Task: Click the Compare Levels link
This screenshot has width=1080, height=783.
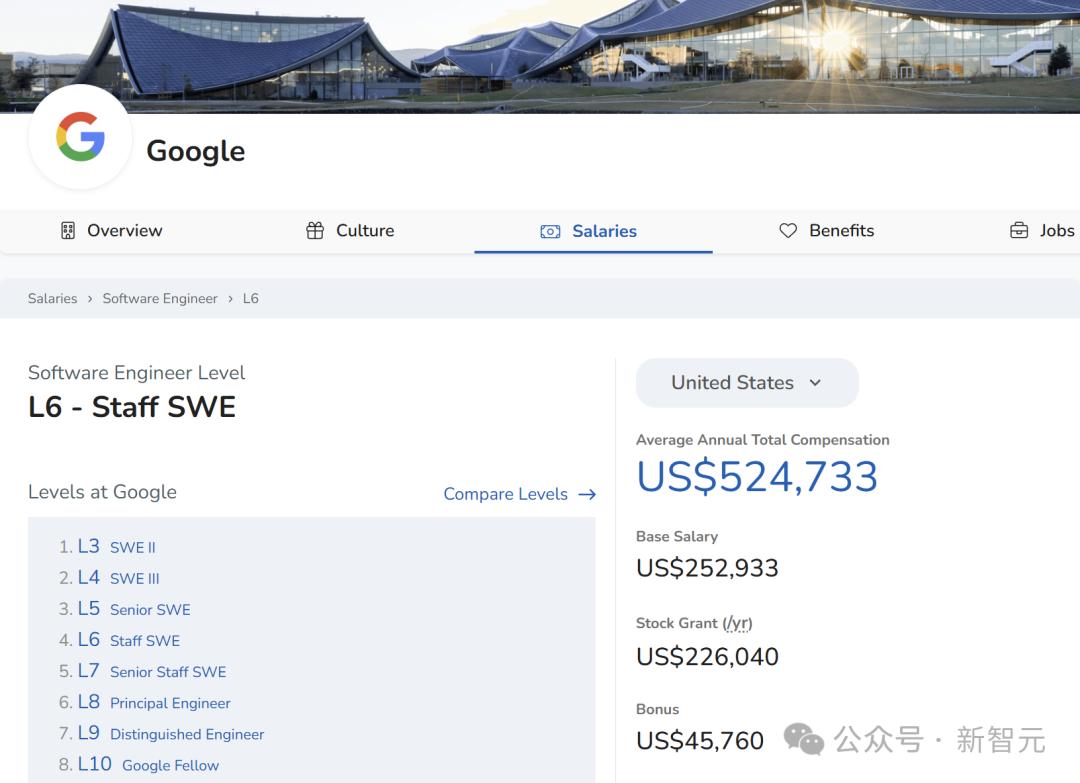Action: [506, 494]
